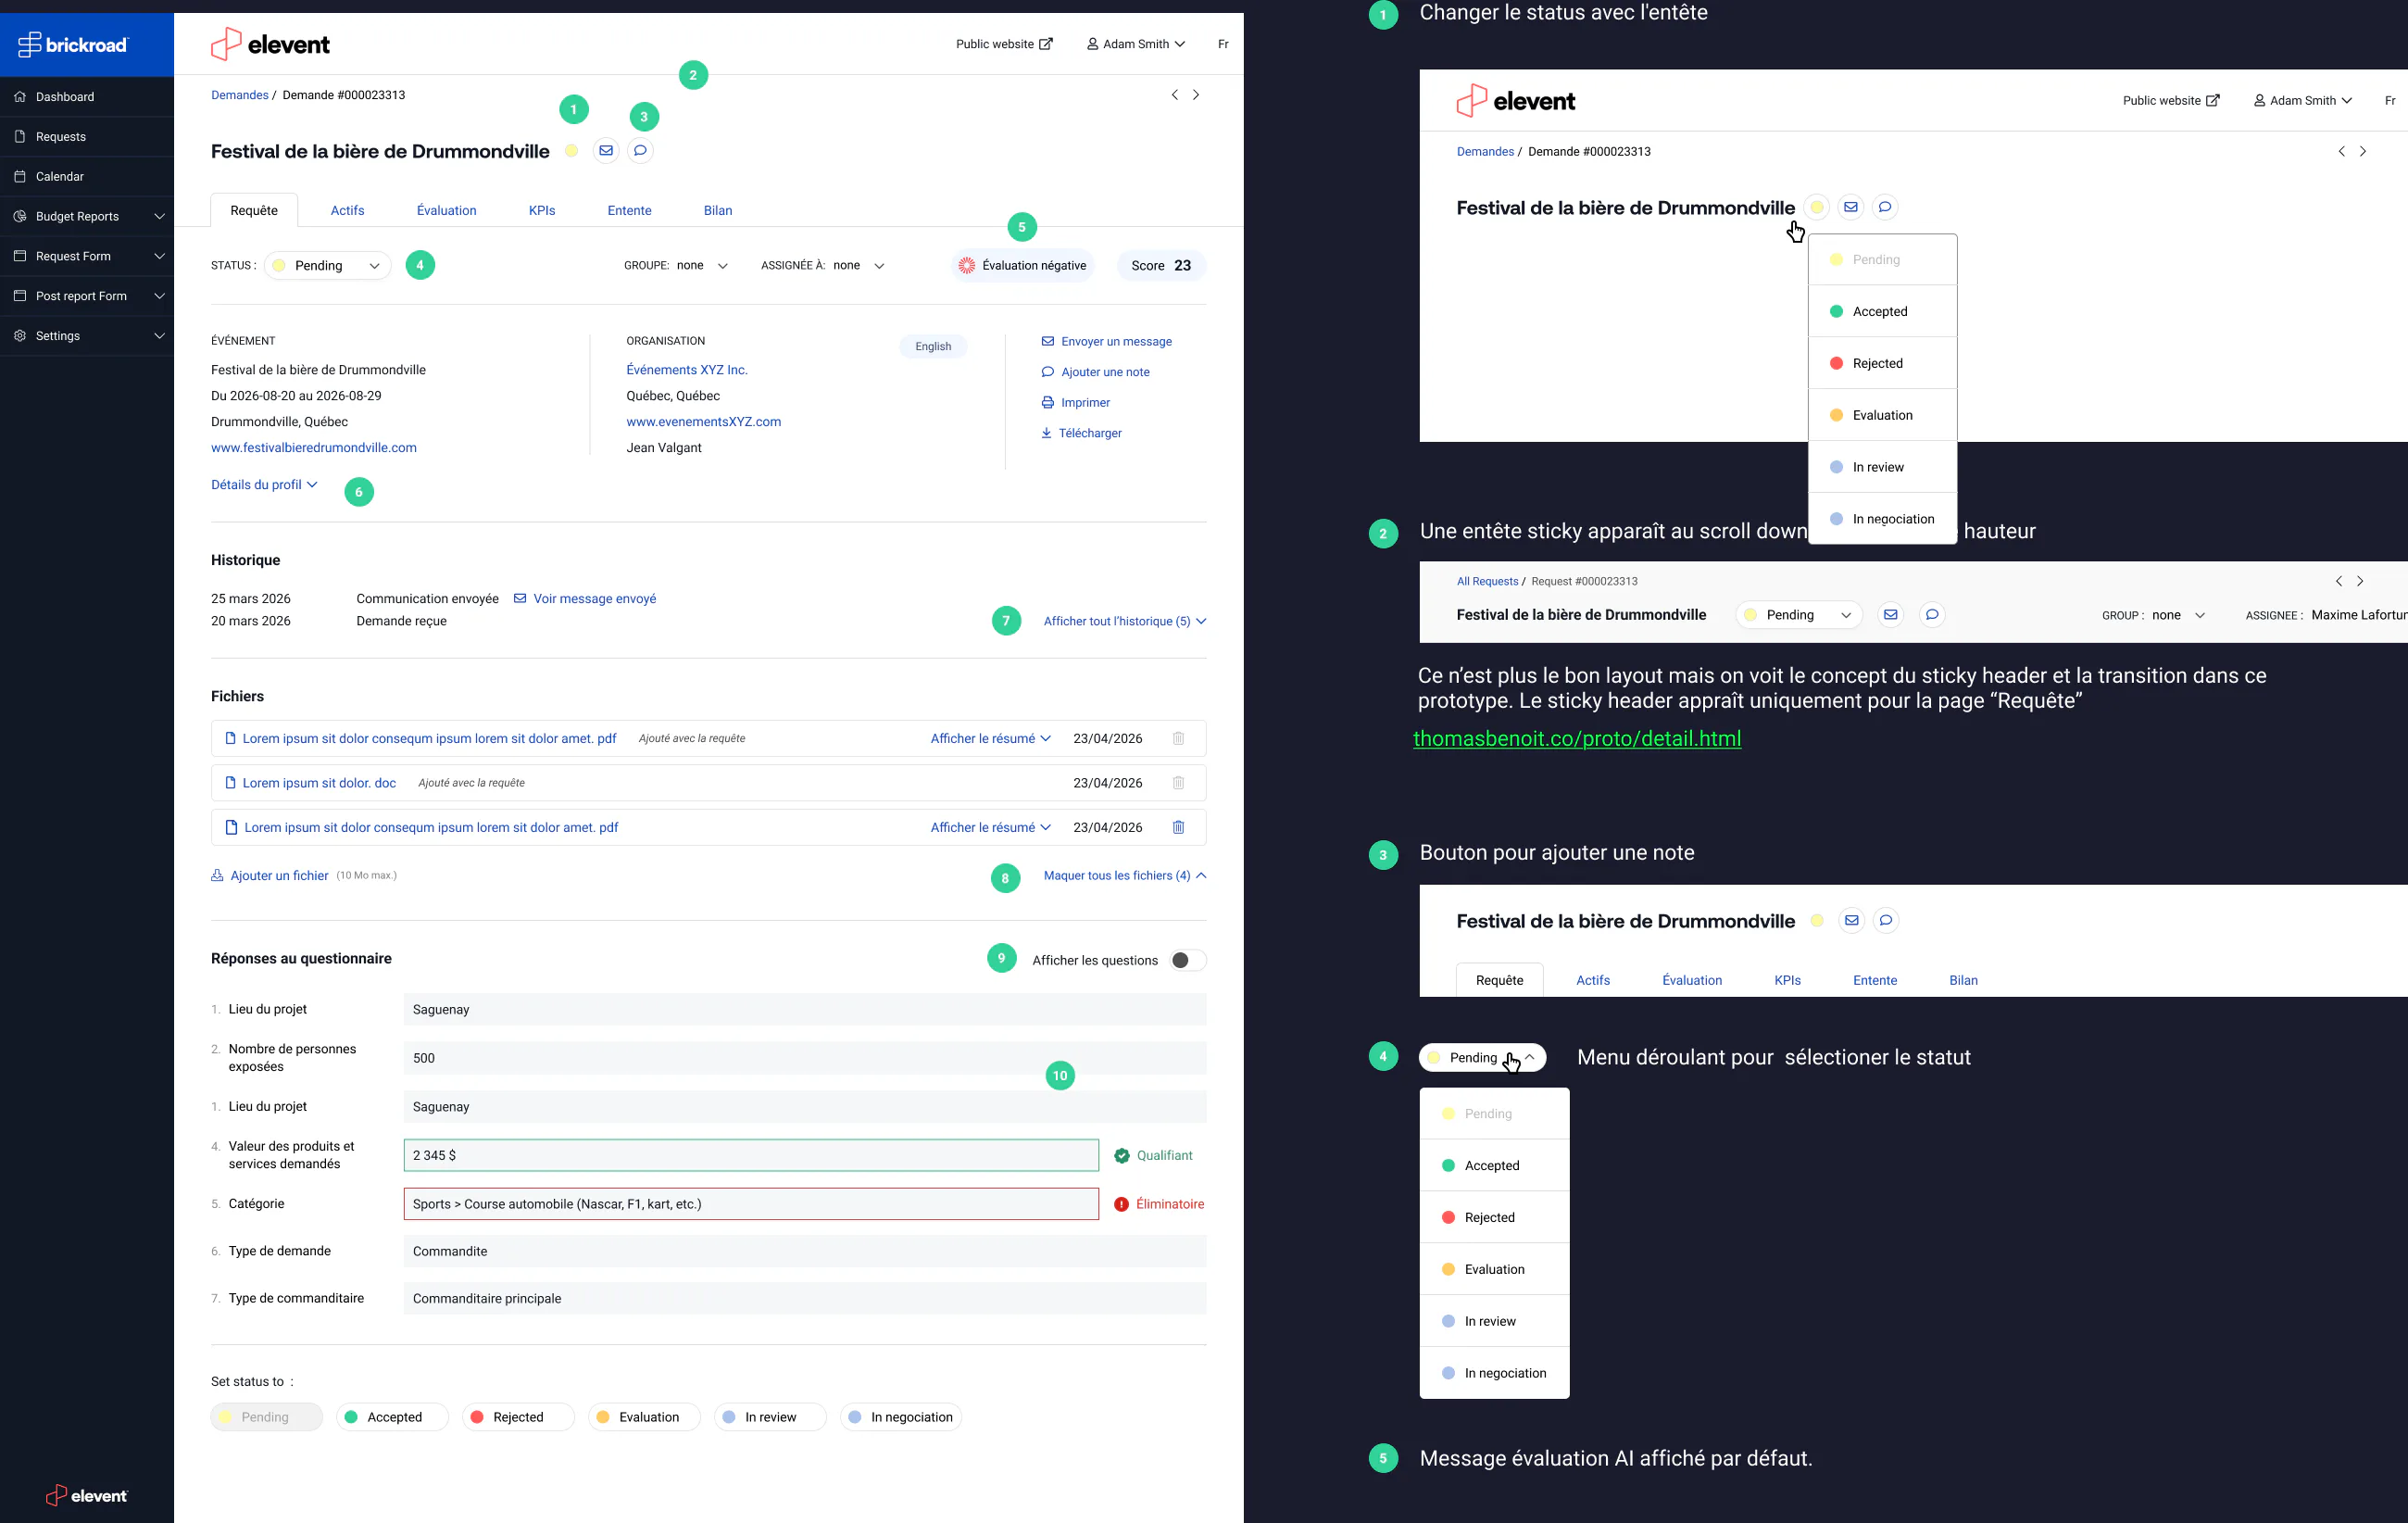Delete the third file using blue trash icon
Viewport: 2408px width, 1523px height.
(1179, 828)
